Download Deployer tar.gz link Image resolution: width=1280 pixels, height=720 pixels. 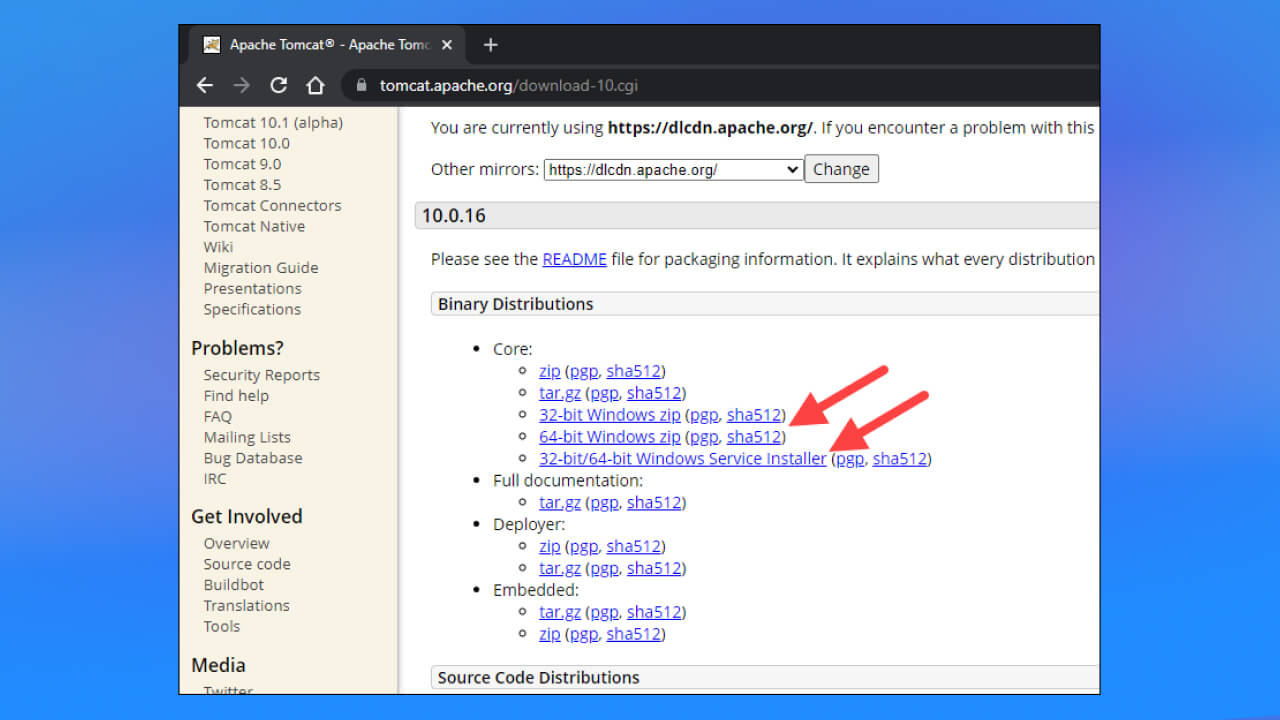560,568
